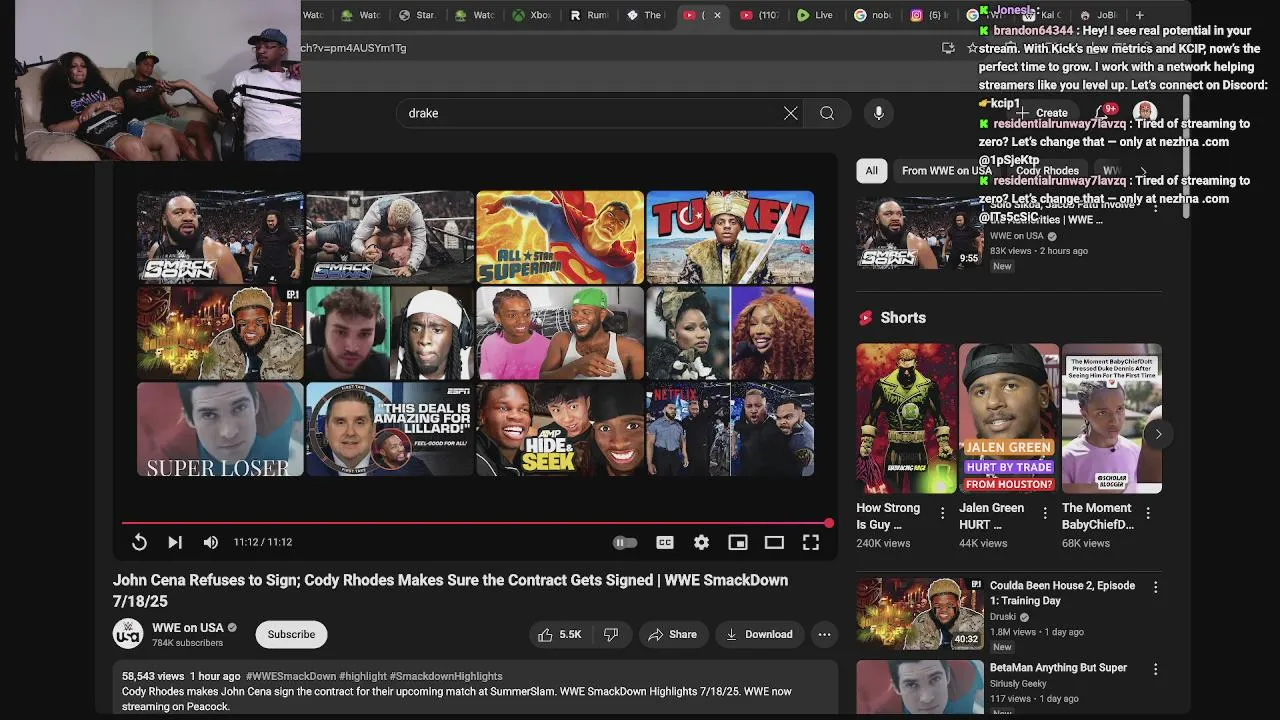Subscribe to WWE on USA channel

(x=291, y=634)
